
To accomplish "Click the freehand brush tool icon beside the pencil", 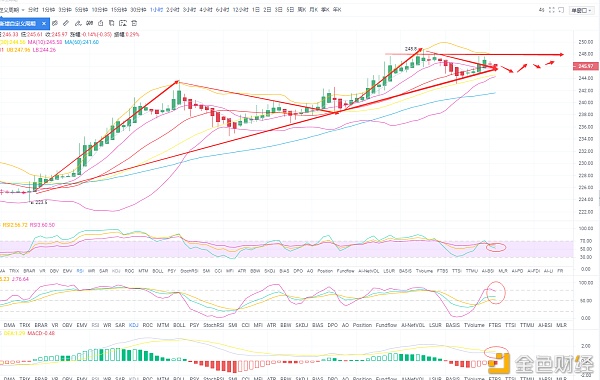I will click(78, 23).
